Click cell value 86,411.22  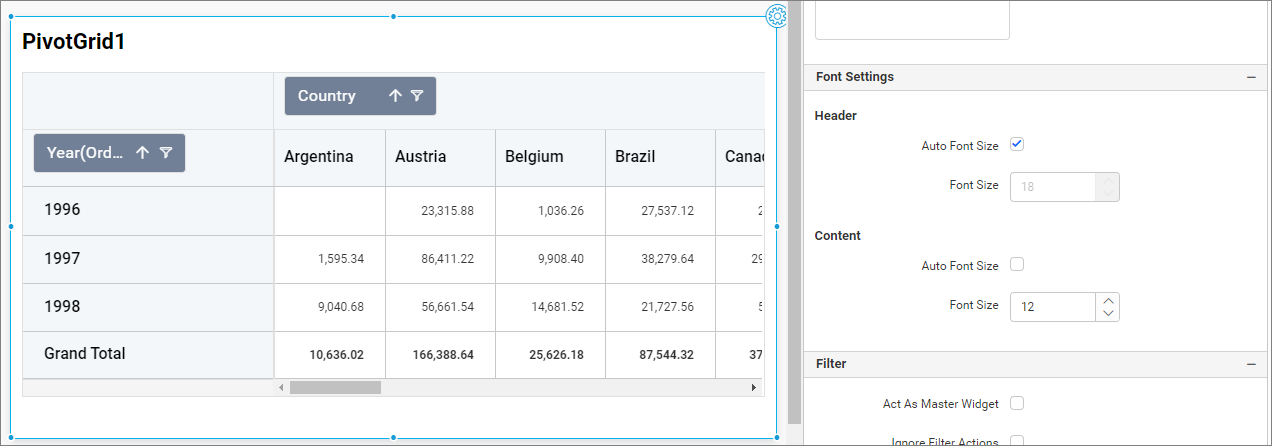pyautogui.click(x=447, y=259)
